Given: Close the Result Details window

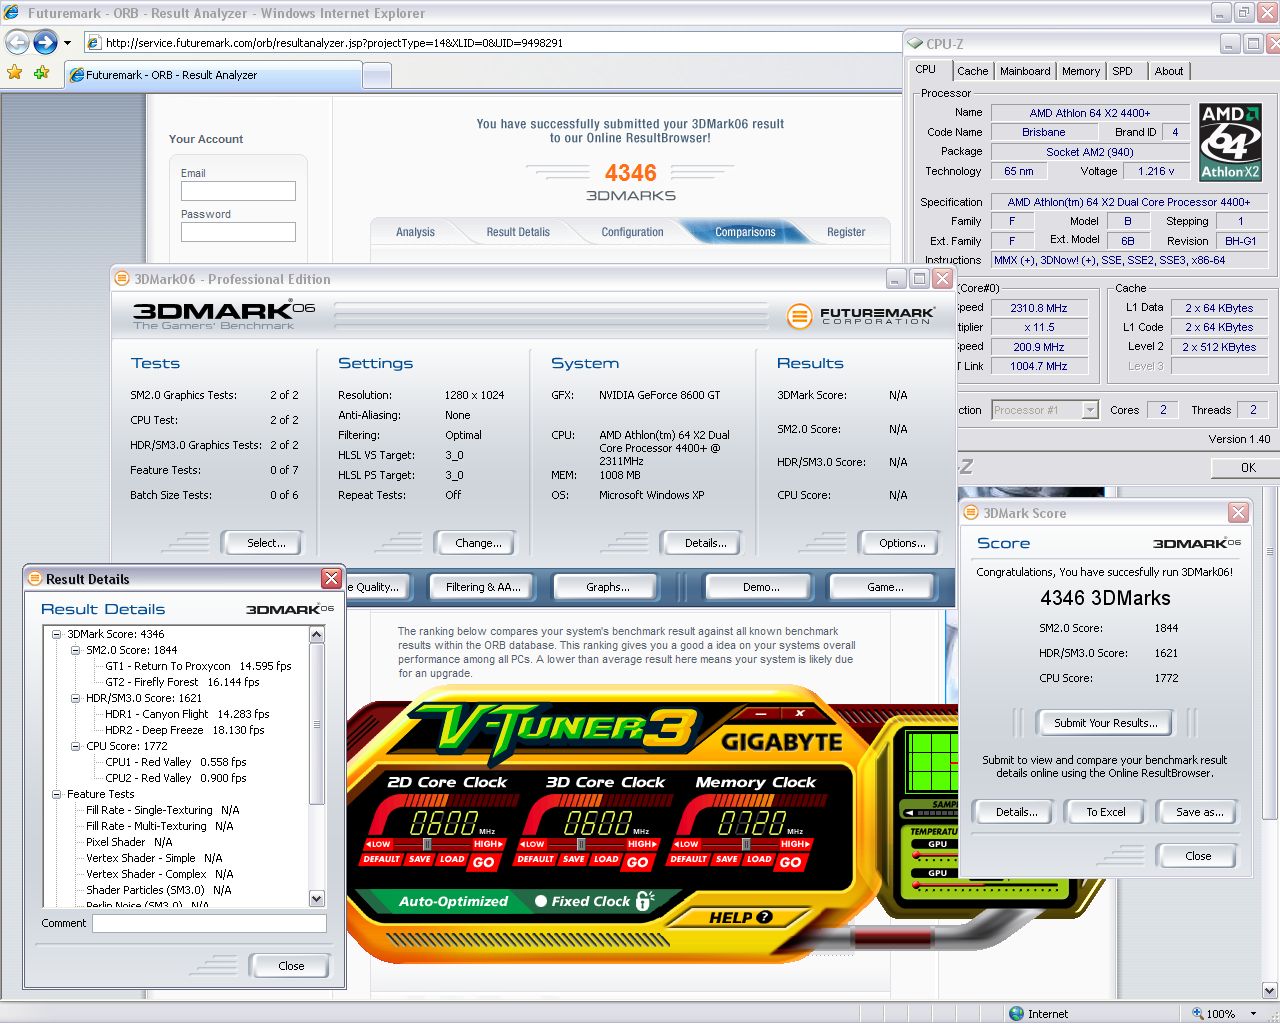Looking at the screenshot, I should (x=332, y=579).
